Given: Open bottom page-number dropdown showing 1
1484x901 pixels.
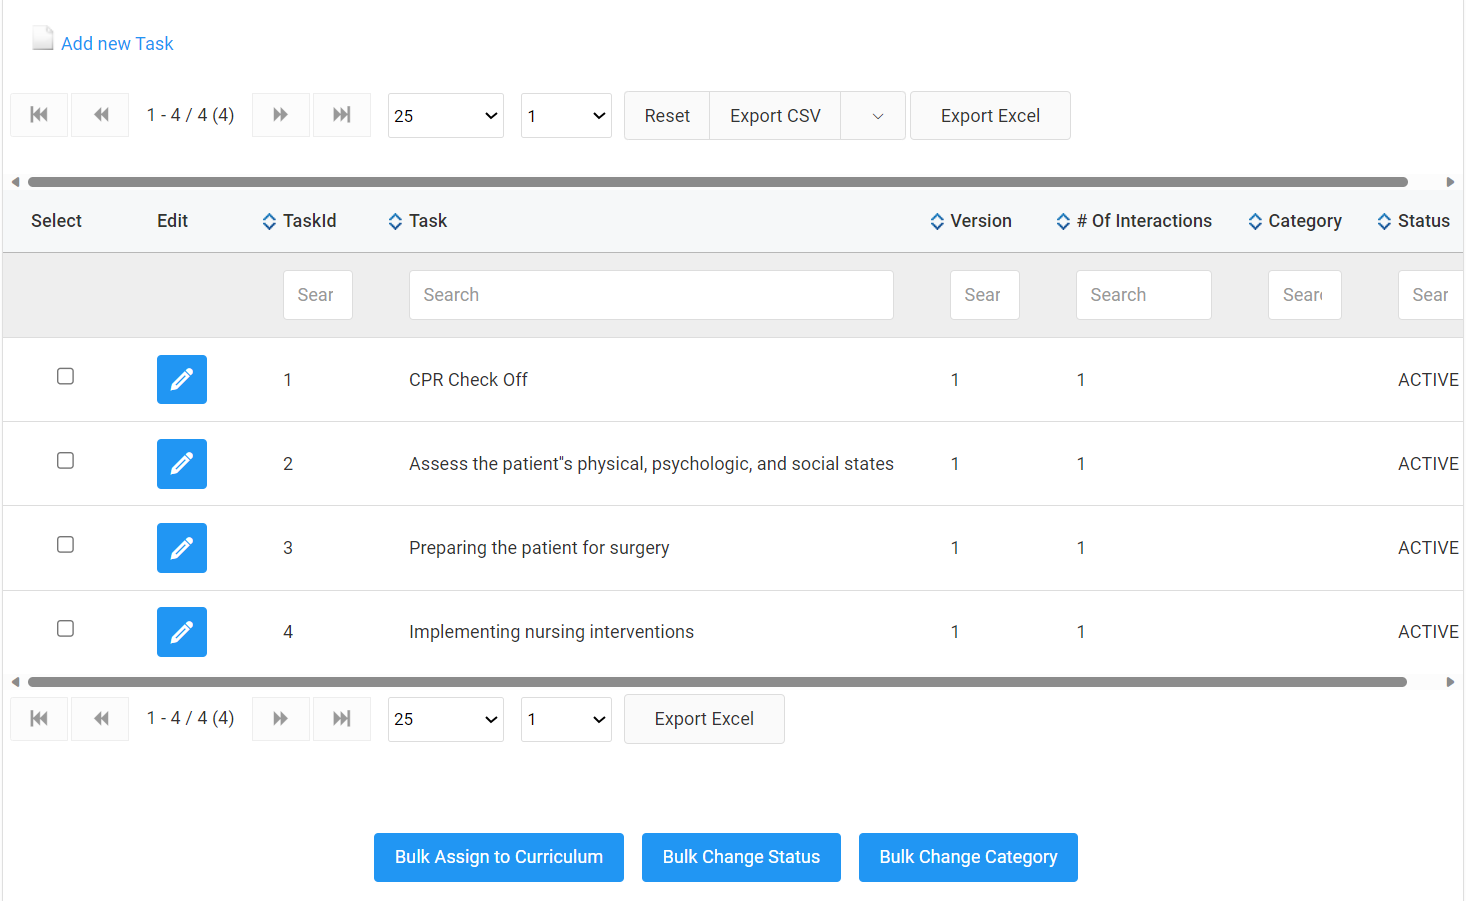Looking at the screenshot, I should coord(566,719).
